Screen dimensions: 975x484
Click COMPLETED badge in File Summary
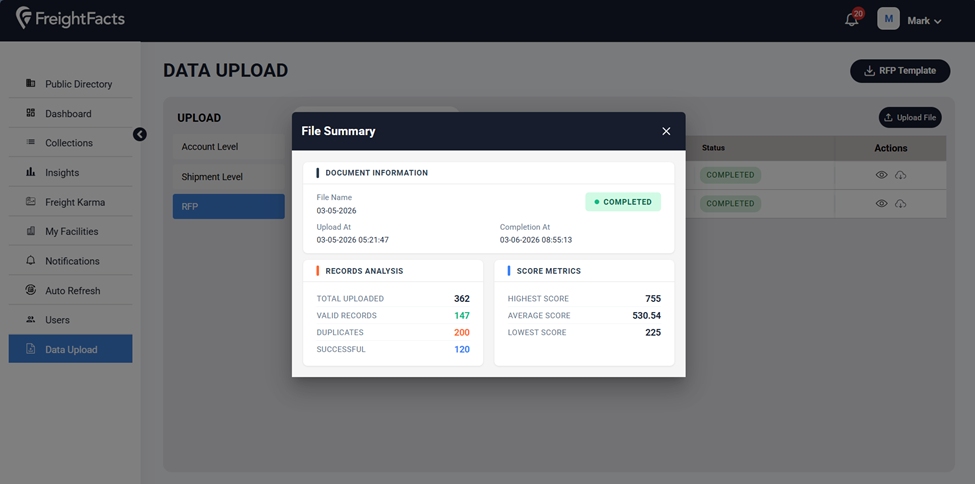pyautogui.click(x=622, y=202)
